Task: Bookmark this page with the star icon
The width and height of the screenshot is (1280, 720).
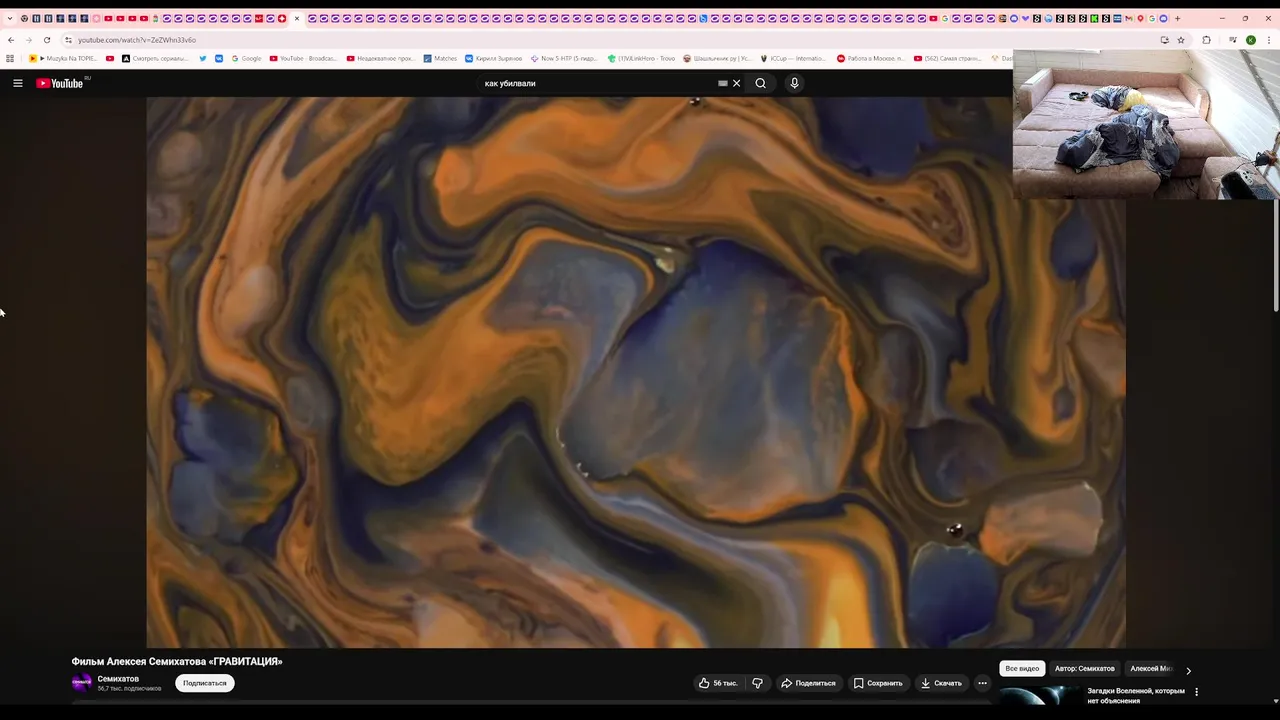Action: coord(1181,40)
